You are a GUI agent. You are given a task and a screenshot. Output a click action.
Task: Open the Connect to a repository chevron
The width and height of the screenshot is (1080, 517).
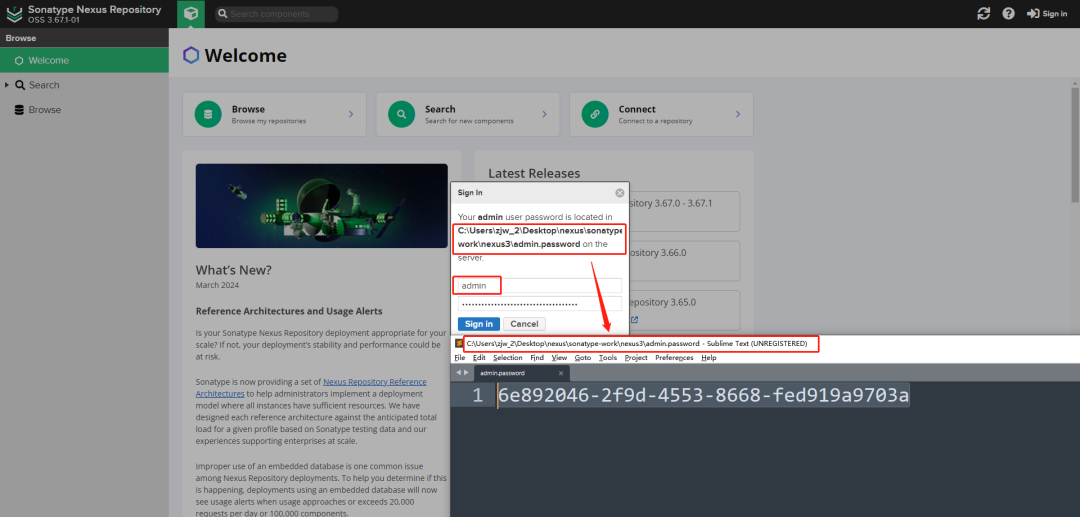(738, 114)
